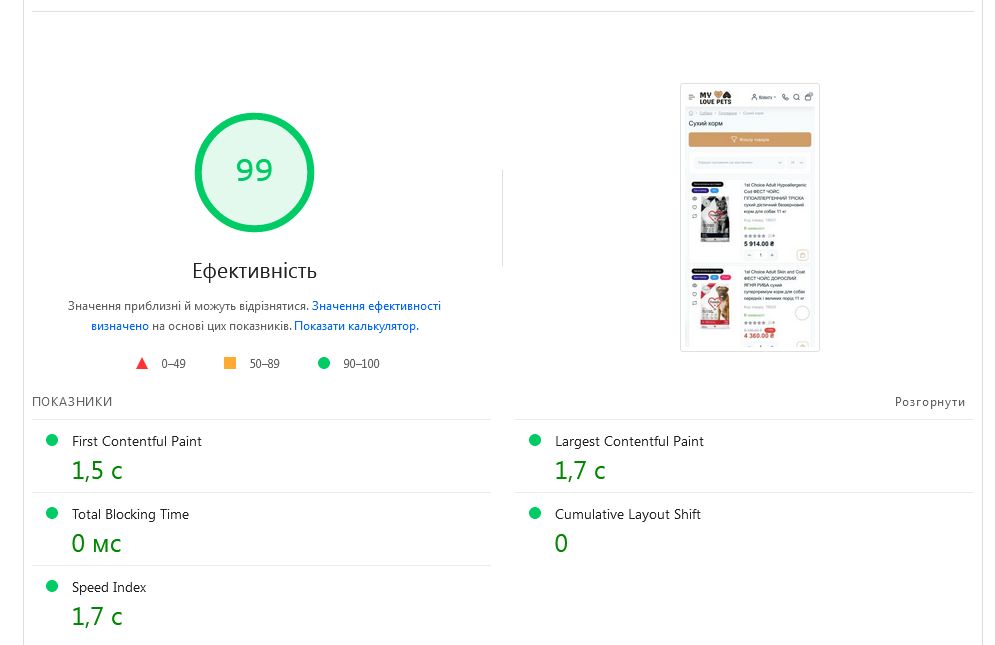
Task: Click the circular score gauge showing 99
Action: tap(254, 171)
